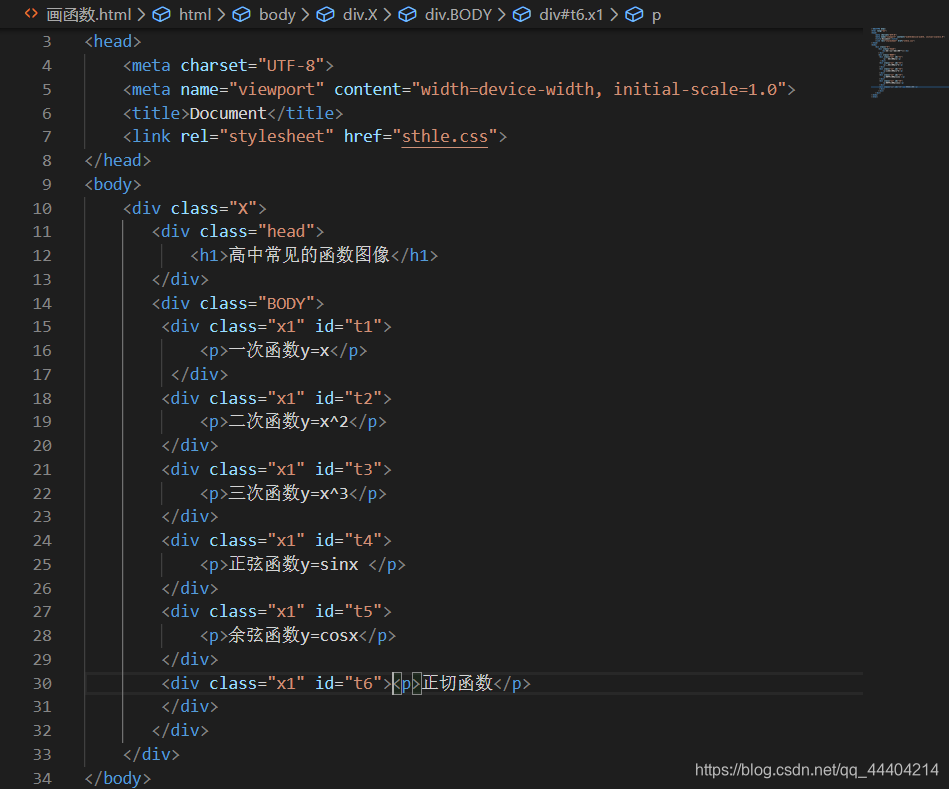Expand chevron after 画函数.html breadcrumb

coord(141,14)
